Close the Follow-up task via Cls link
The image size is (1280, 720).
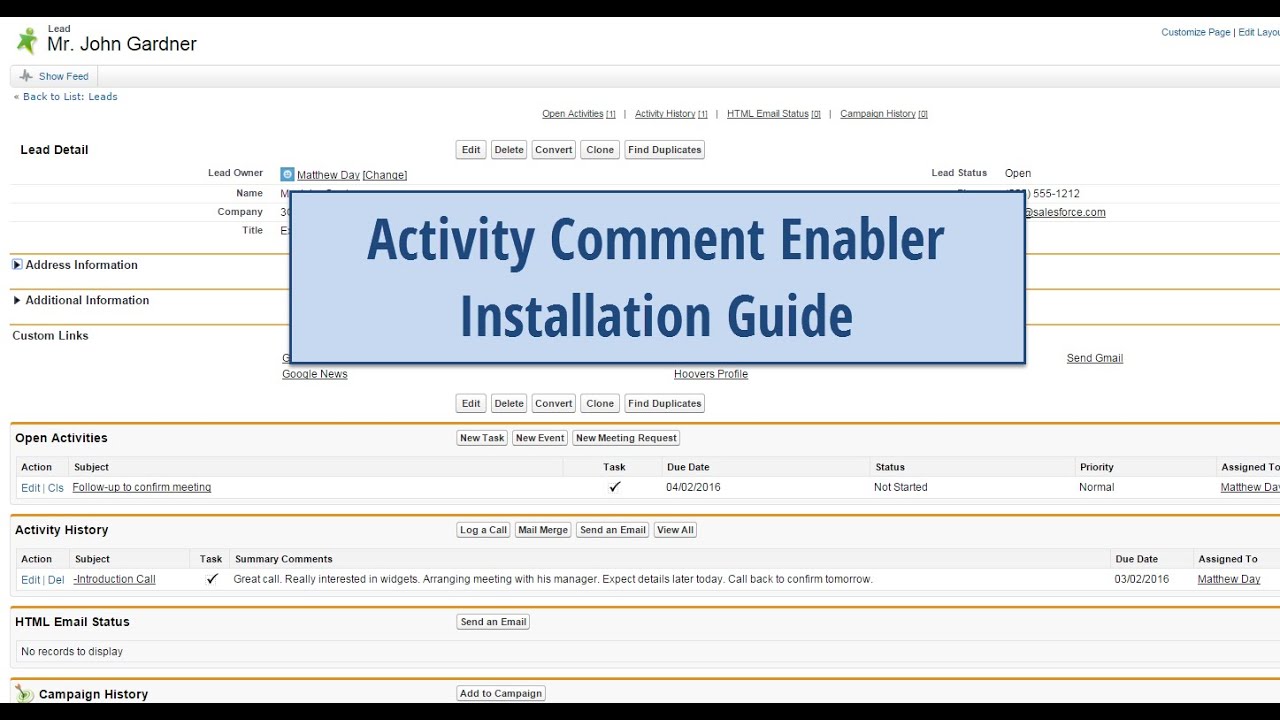pos(56,488)
